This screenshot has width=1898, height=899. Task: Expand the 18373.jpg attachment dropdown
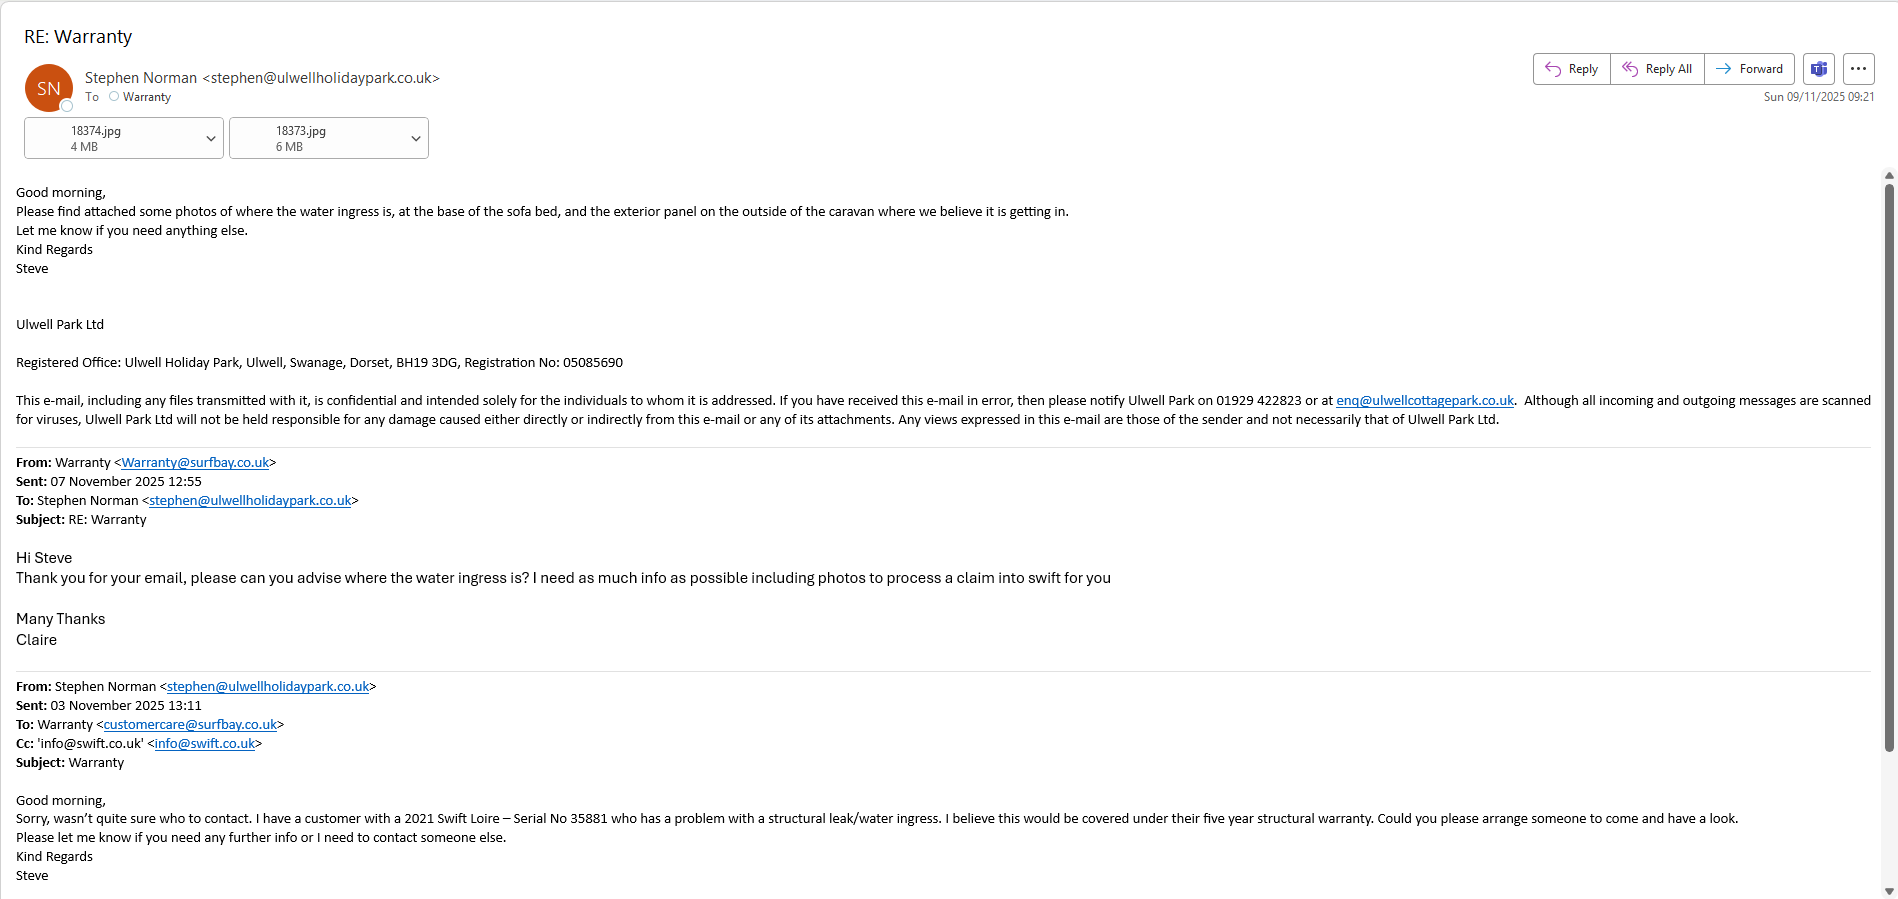coord(415,139)
